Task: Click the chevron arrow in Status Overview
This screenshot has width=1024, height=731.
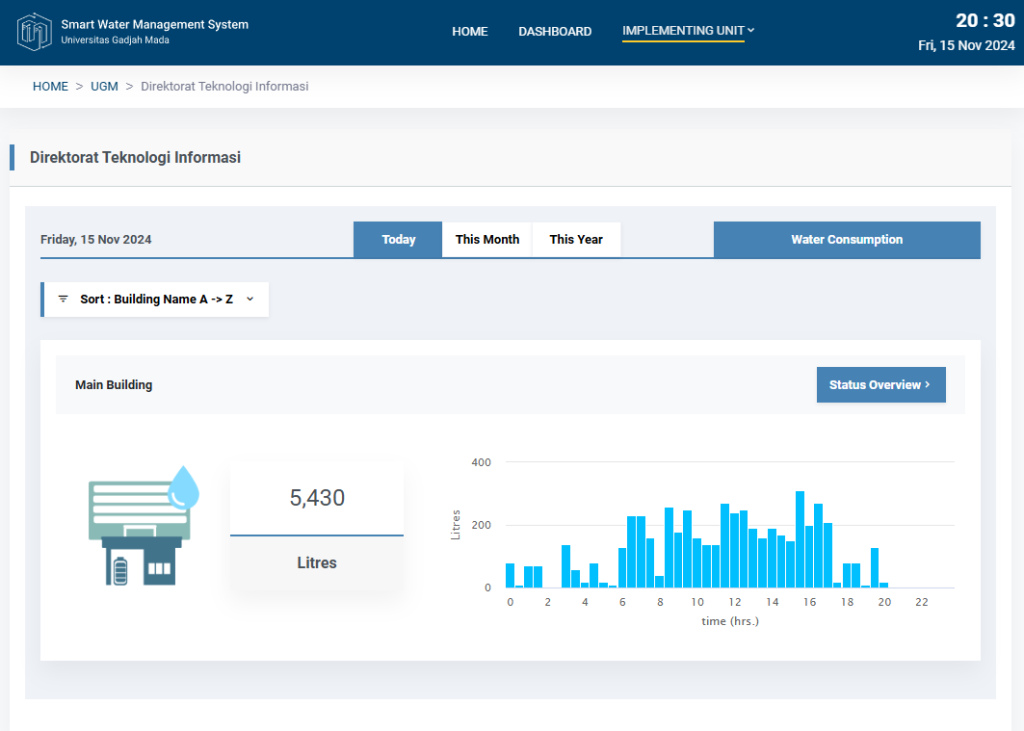Action: click(x=927, y=385)
